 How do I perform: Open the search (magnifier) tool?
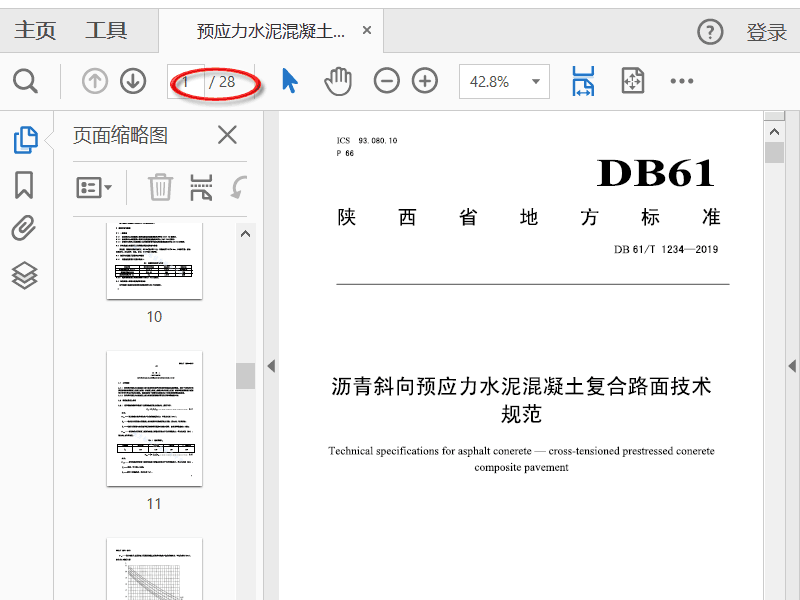tap(26, 81)
